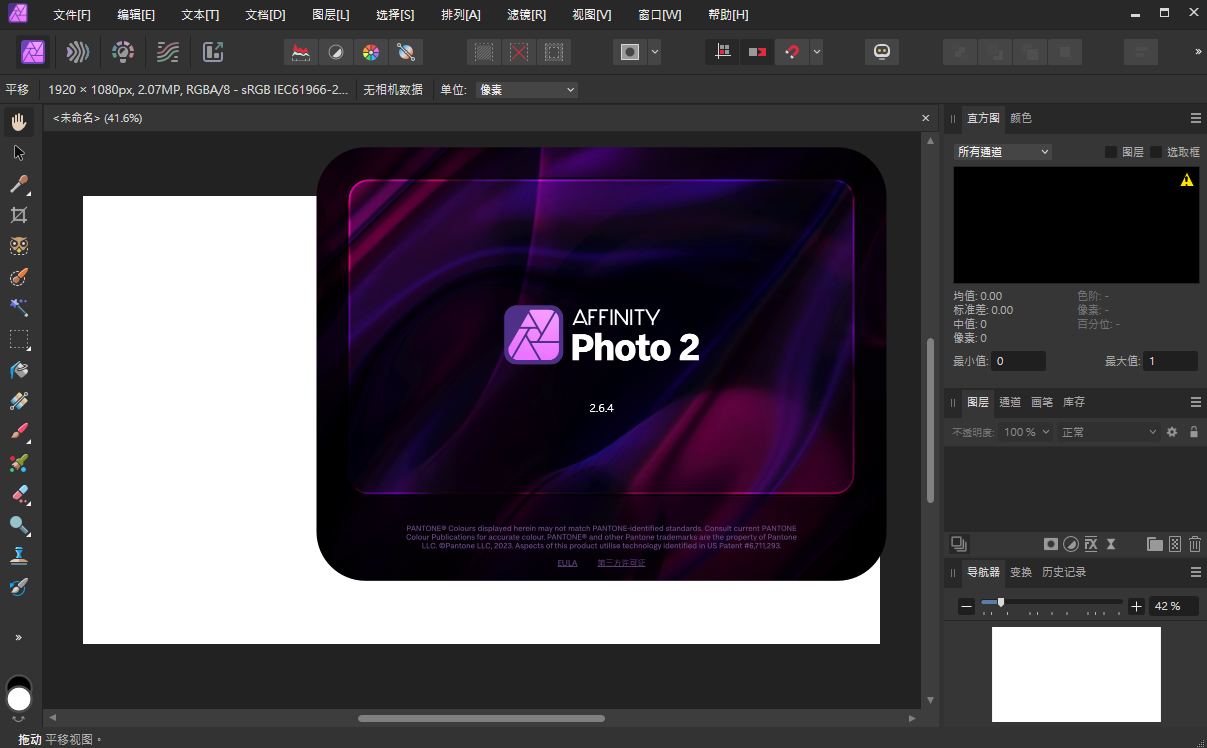Open the 正常 blend mode dropdown
This screenshot has height=748, width=1207.
tap(1109, 432)
